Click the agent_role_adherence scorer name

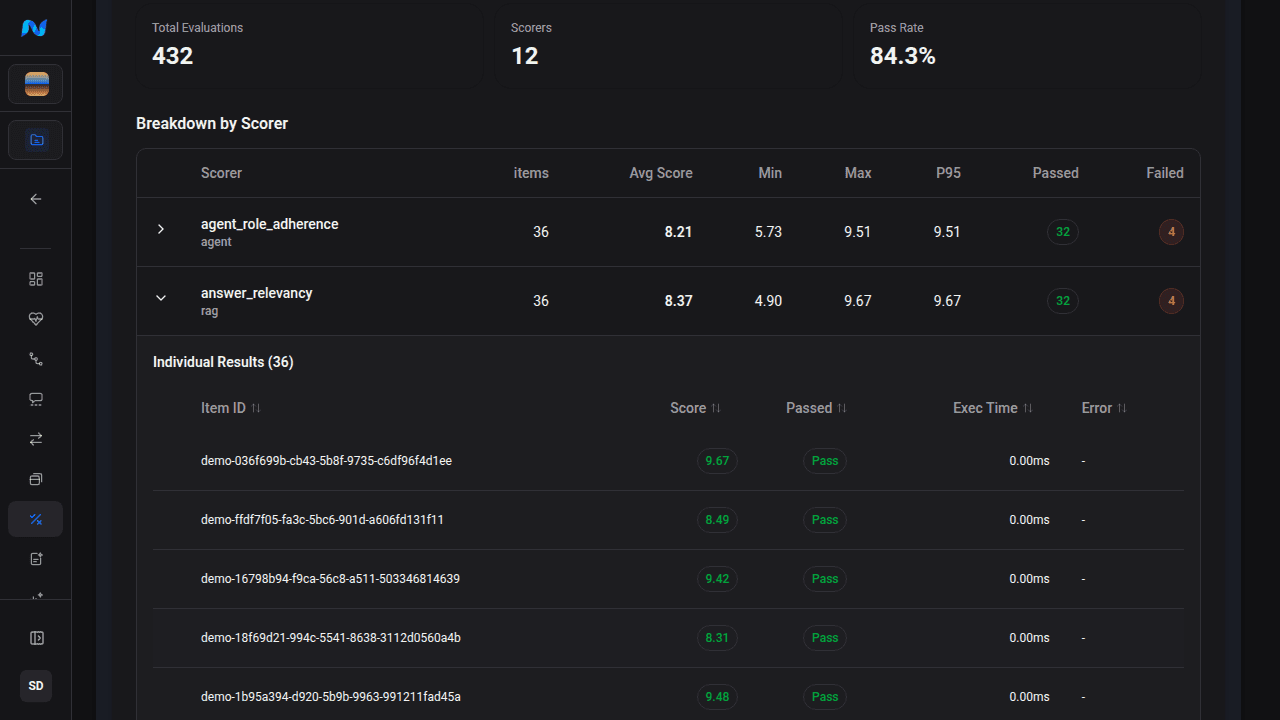tap(270, 224)
